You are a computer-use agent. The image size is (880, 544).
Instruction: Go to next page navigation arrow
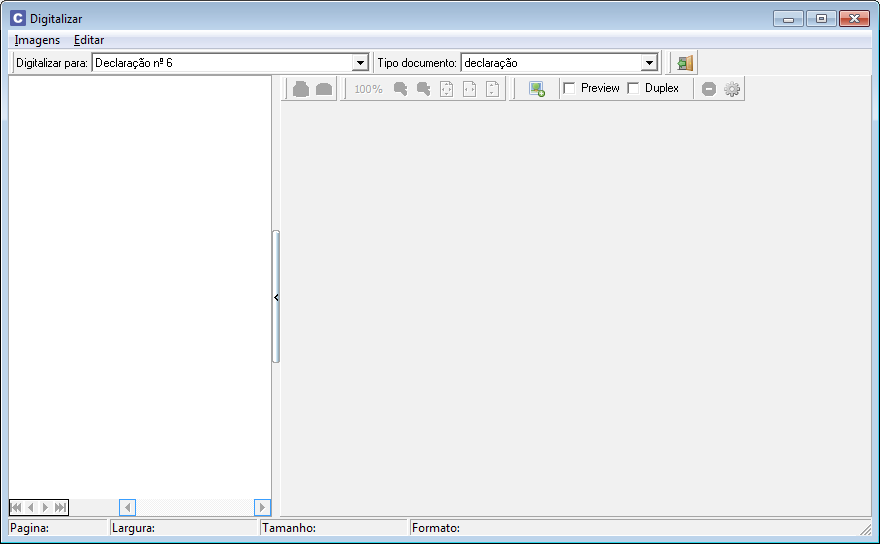45,508
